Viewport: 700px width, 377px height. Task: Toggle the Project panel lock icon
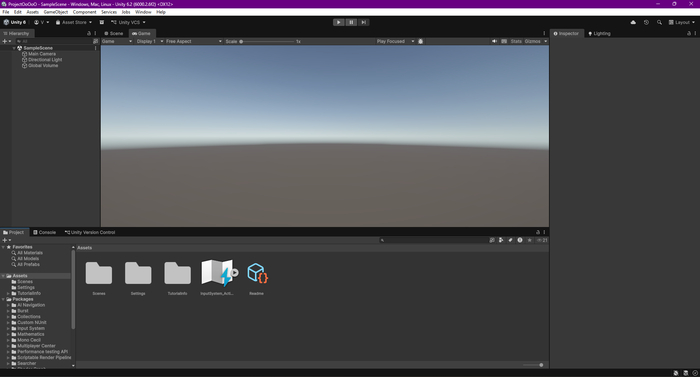(538, 232)
